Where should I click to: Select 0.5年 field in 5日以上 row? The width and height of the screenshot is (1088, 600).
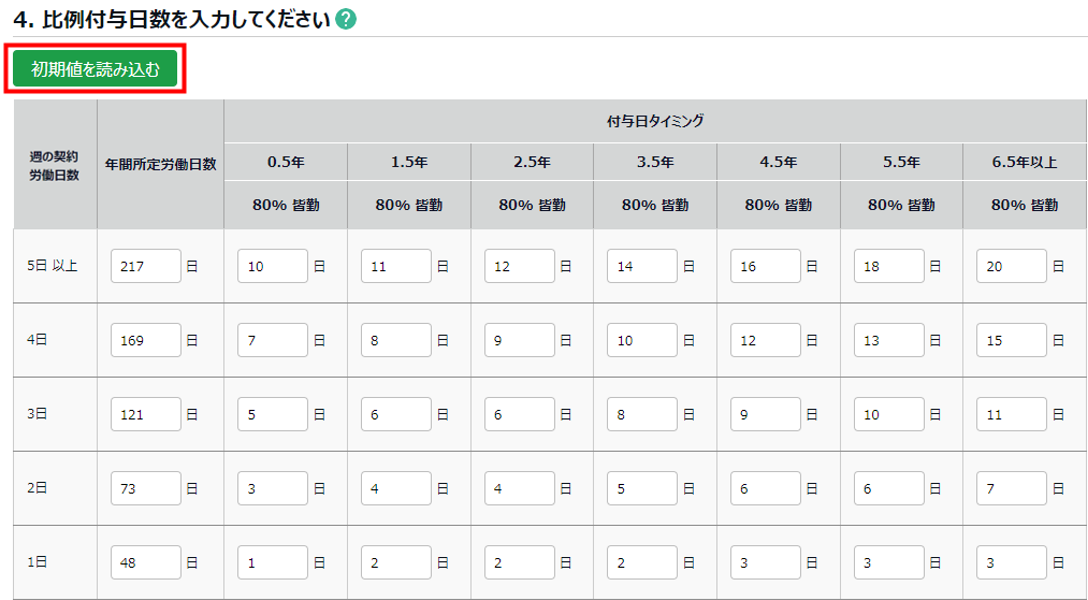click(x=273, y=266)
